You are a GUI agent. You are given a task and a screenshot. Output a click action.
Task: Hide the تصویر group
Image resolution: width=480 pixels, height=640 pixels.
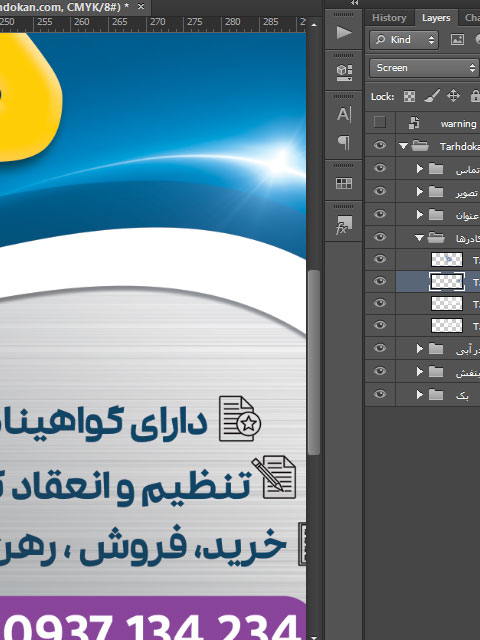coord(380,191)
